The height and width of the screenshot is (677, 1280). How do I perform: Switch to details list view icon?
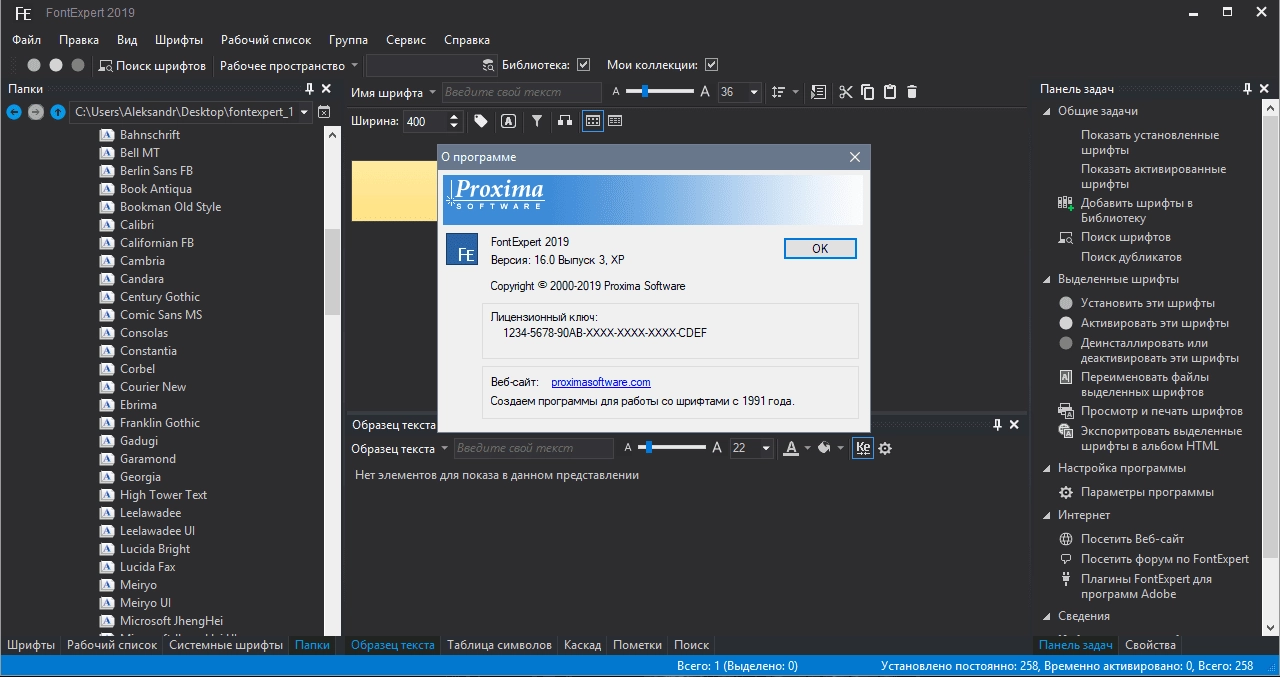[x=615, y=121]
